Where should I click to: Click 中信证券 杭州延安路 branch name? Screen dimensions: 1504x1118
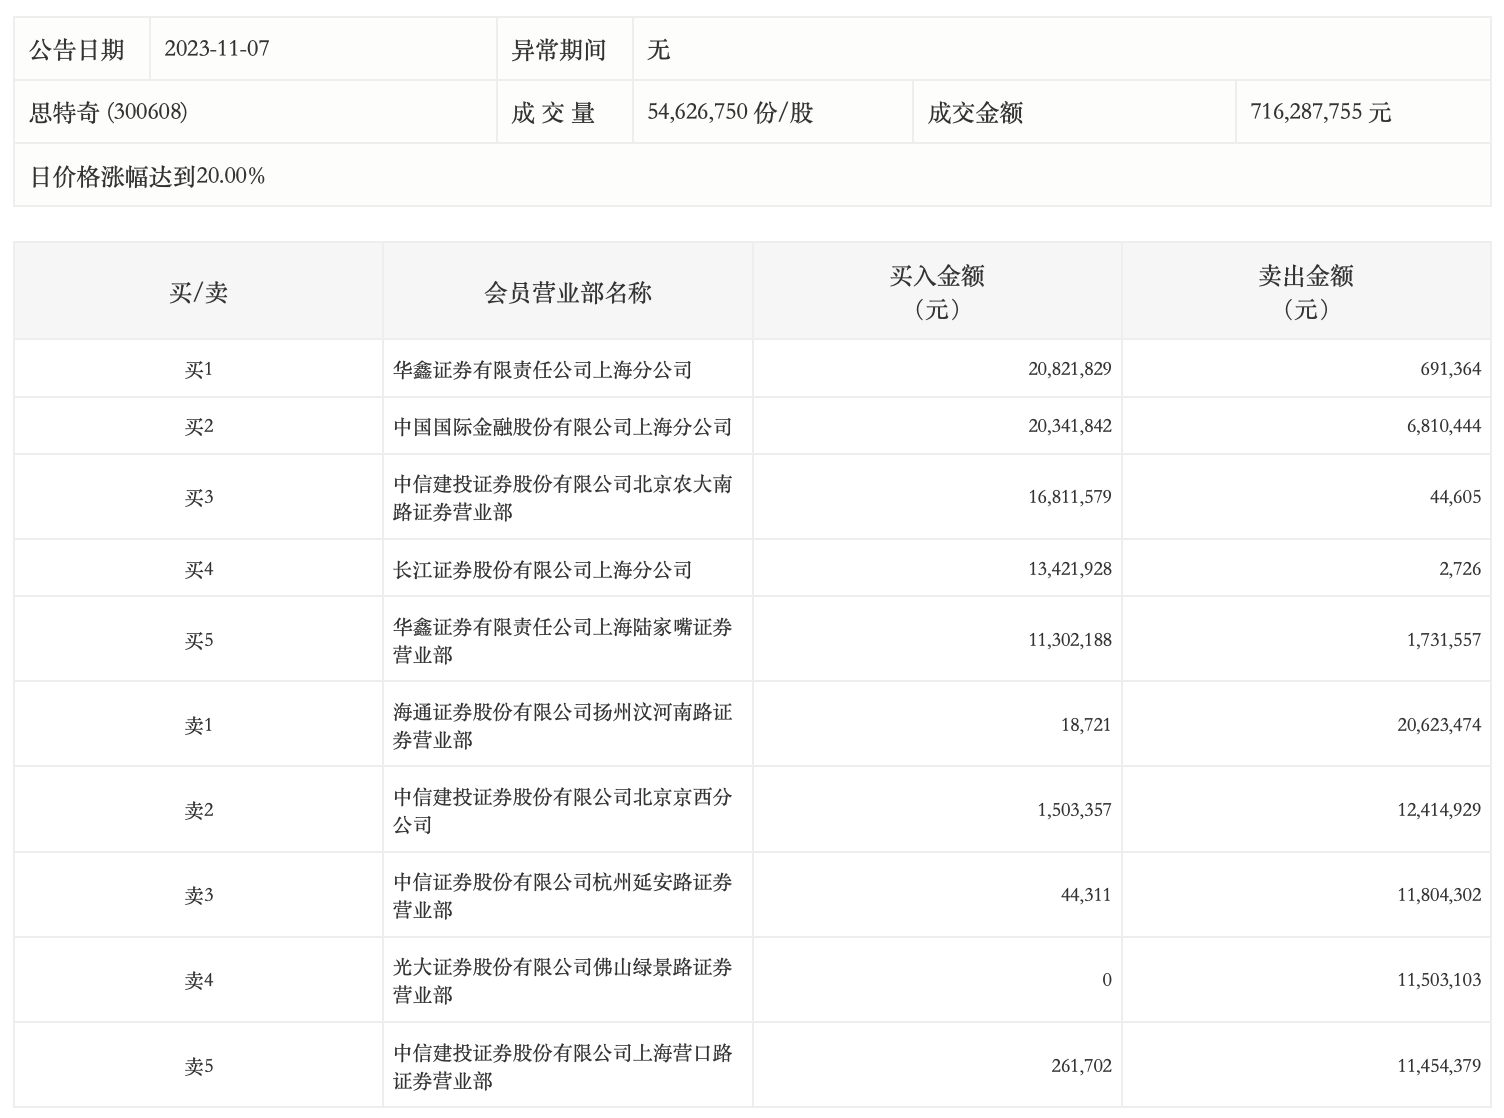[563, 895]
